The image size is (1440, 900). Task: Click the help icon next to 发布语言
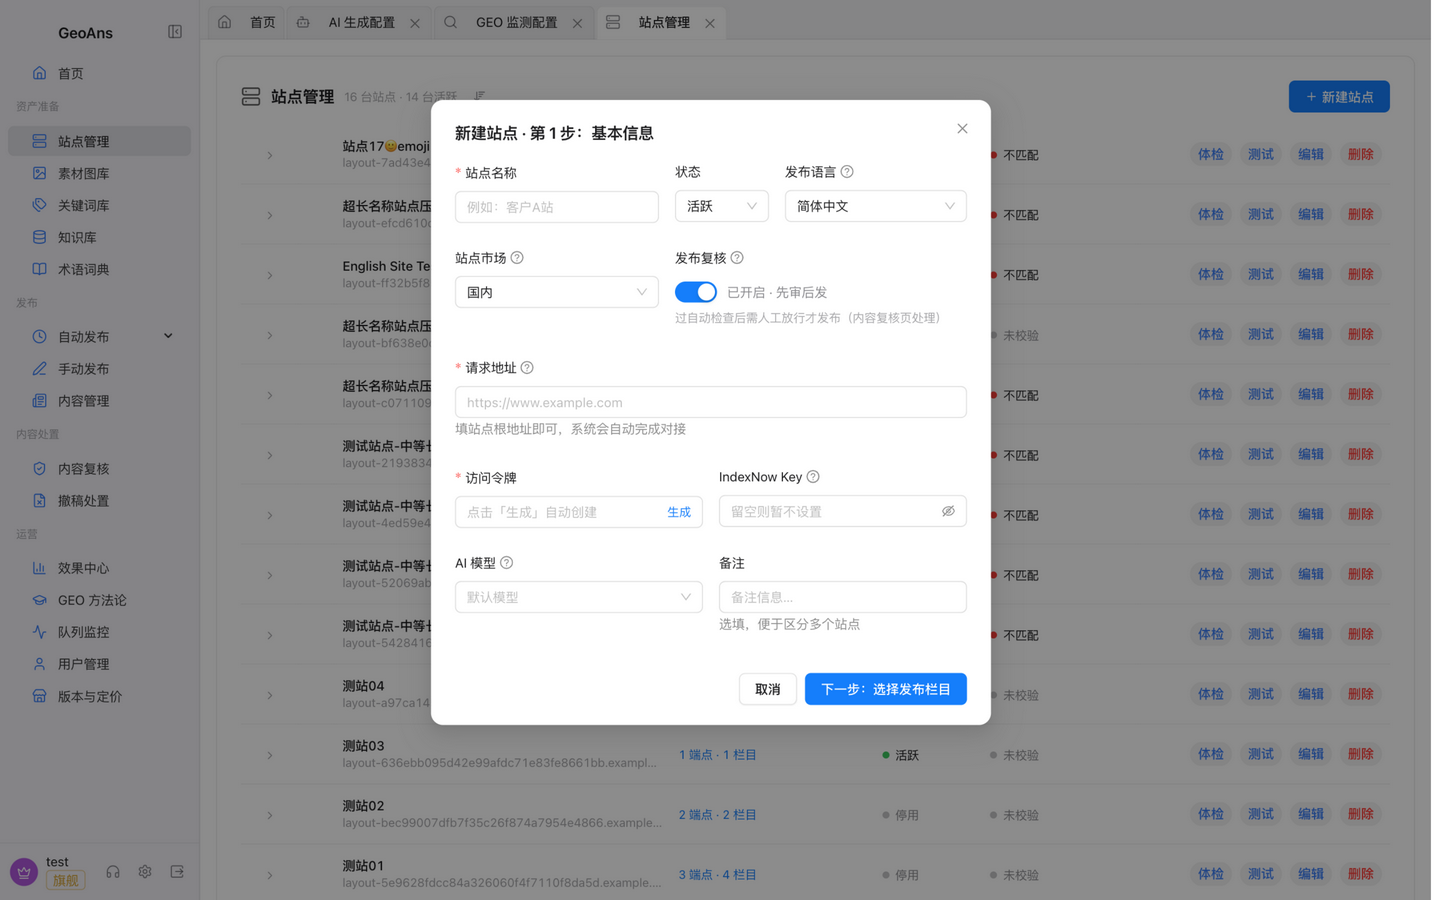847,172
